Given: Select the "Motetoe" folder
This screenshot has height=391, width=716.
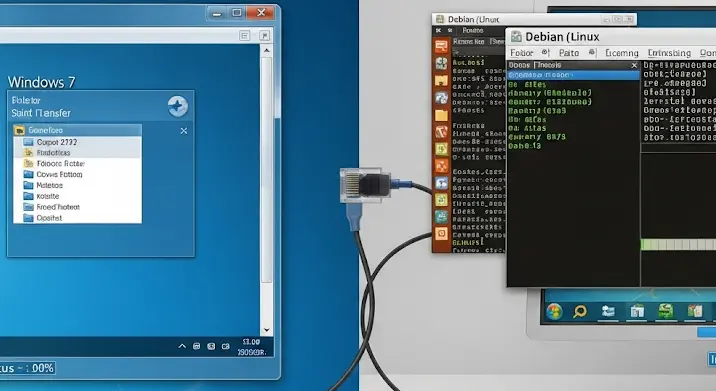Looking at the screenshot, I should [x=78, y=185].
